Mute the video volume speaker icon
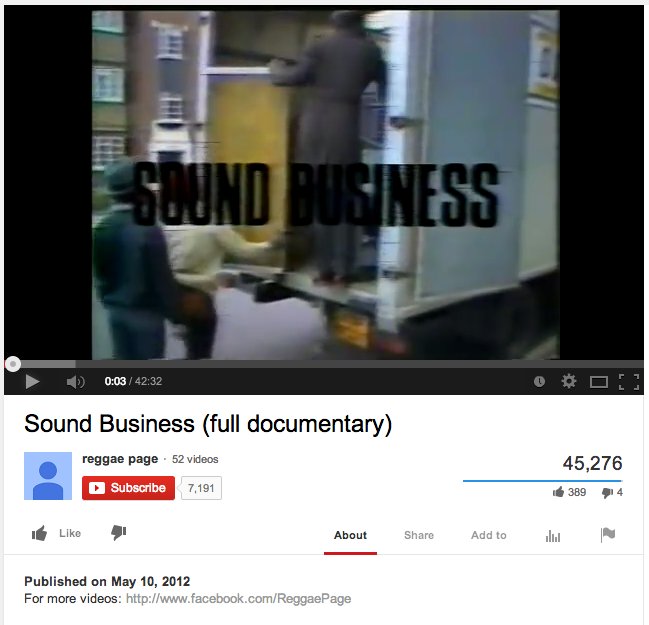649x625 pixels. click(75, 381)
